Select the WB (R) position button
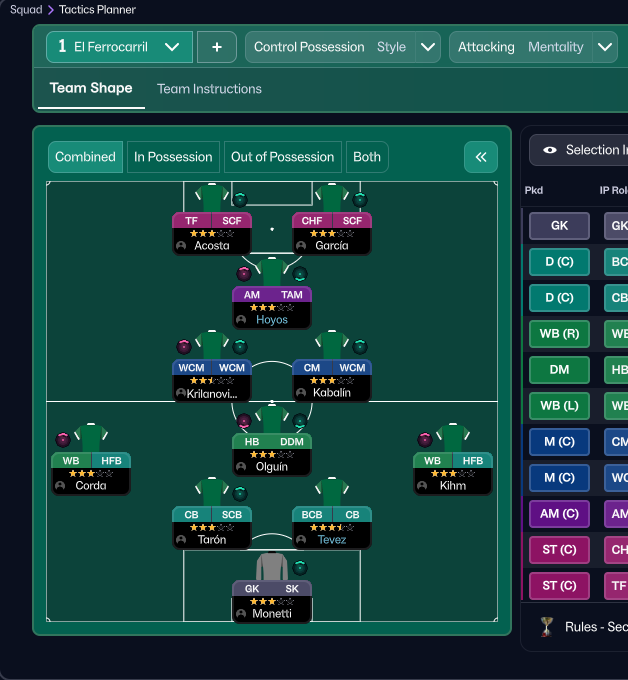Image resolution: width=628 pixels, height=680 pixels. (x=559, y=334)
